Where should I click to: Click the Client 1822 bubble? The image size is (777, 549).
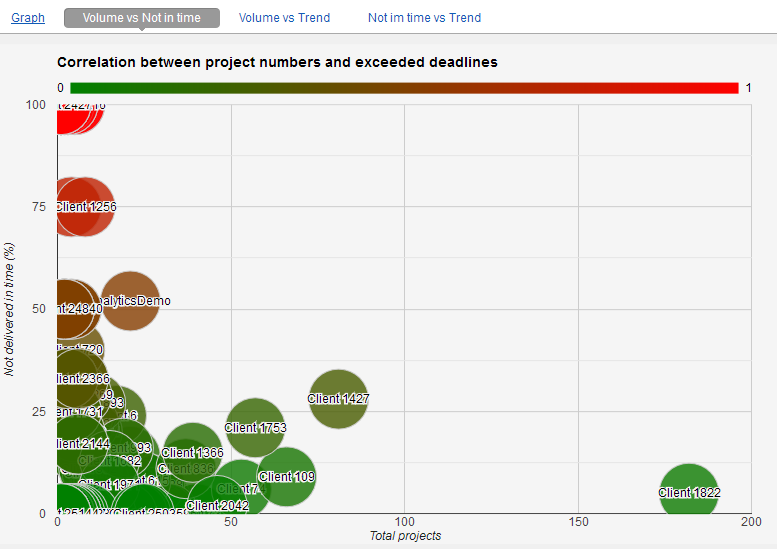(x=689, y=493)
